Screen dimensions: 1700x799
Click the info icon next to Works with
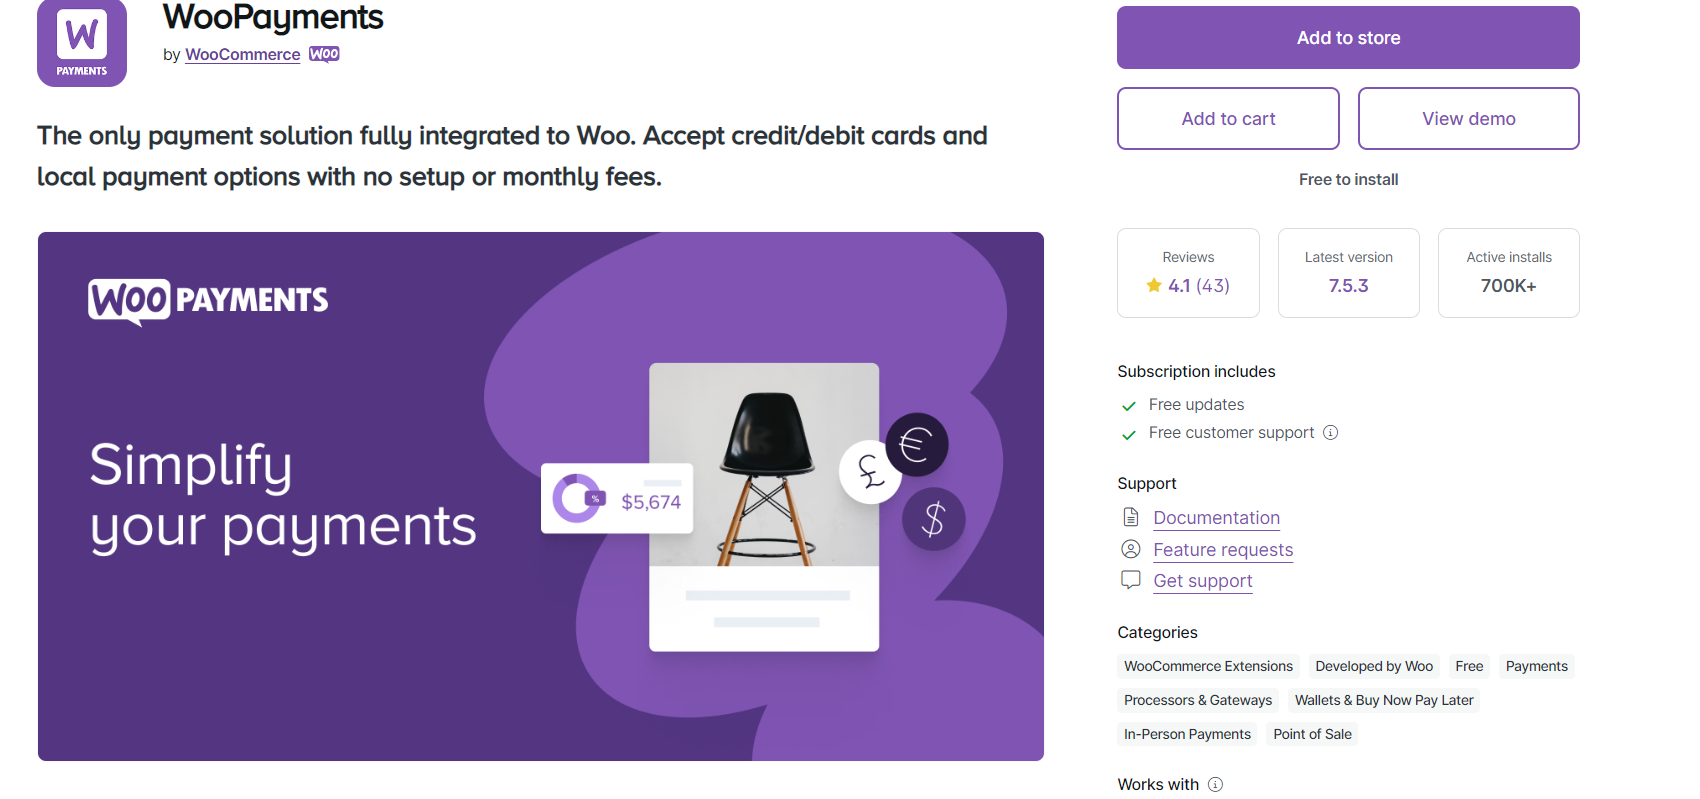[x=1215, y=784]
